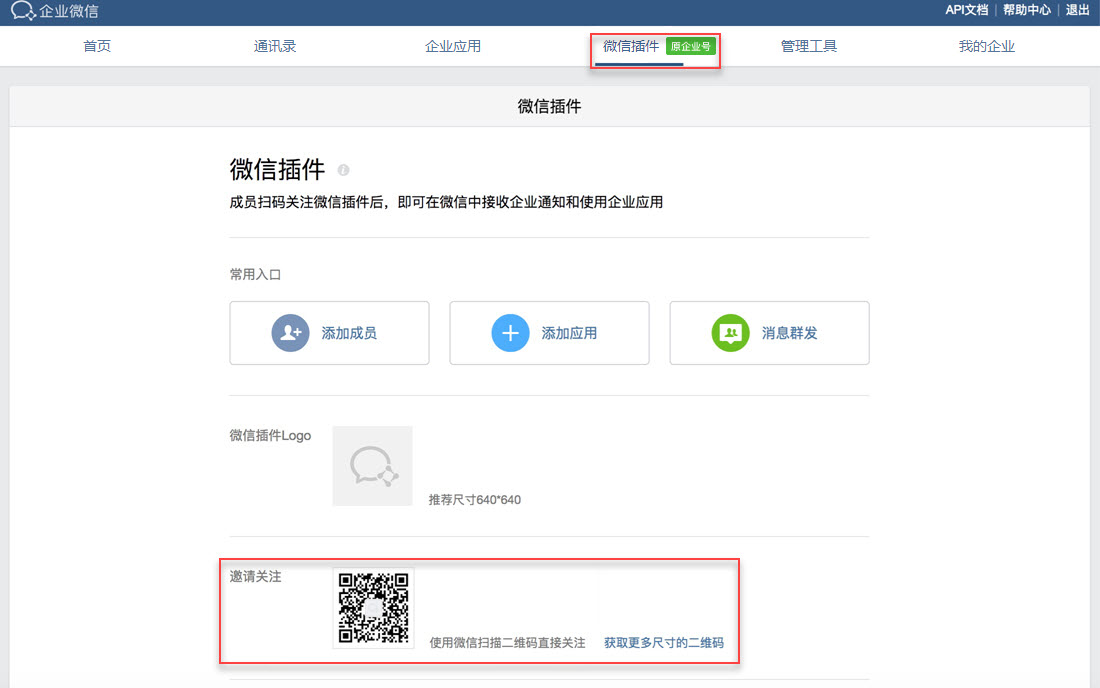Click the 企业微信 brand text

pos(69,11)
